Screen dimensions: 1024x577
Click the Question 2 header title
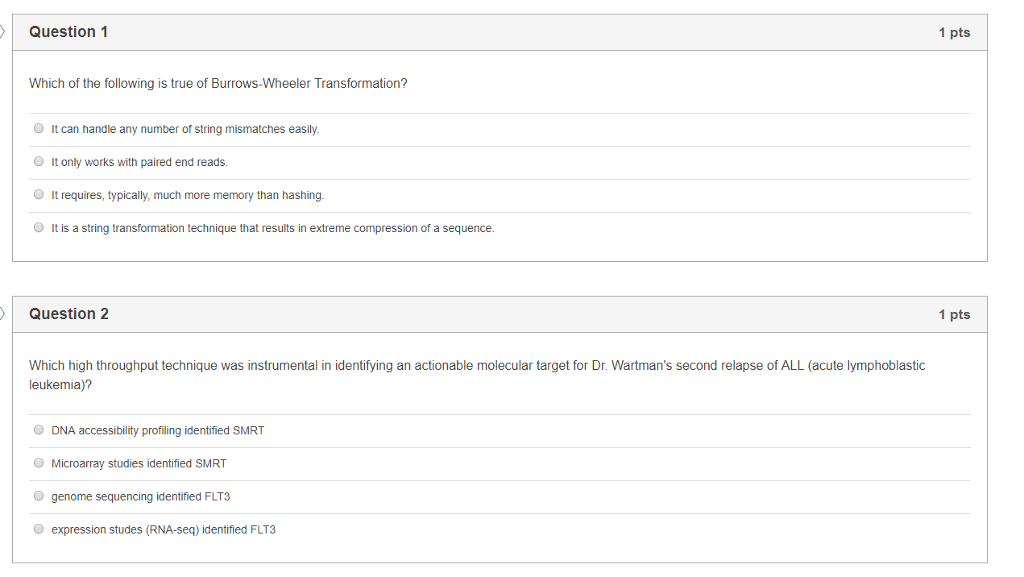[x=69, y=314]
